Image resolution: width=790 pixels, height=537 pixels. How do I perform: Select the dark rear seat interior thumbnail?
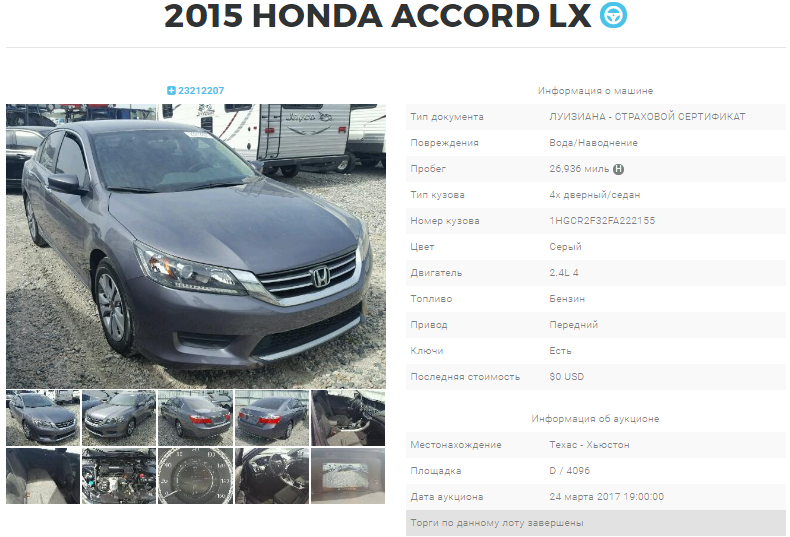43,476
